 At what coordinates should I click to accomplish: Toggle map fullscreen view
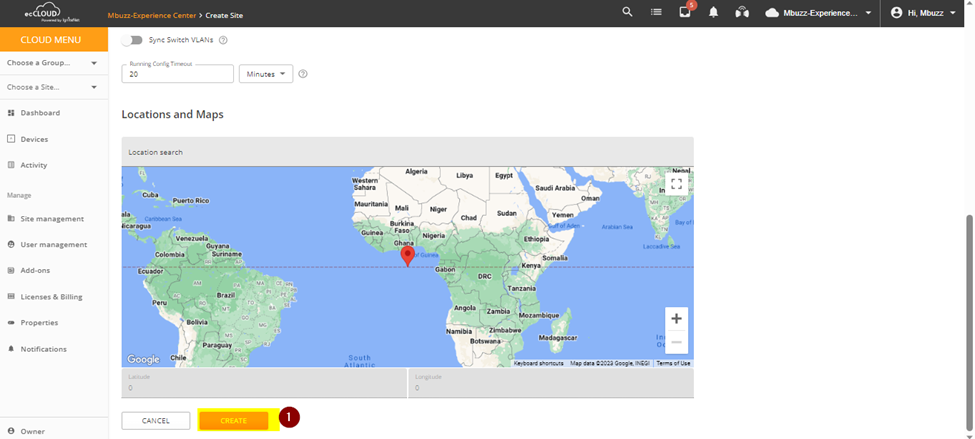pyautogui.click(x=677, y=183)
